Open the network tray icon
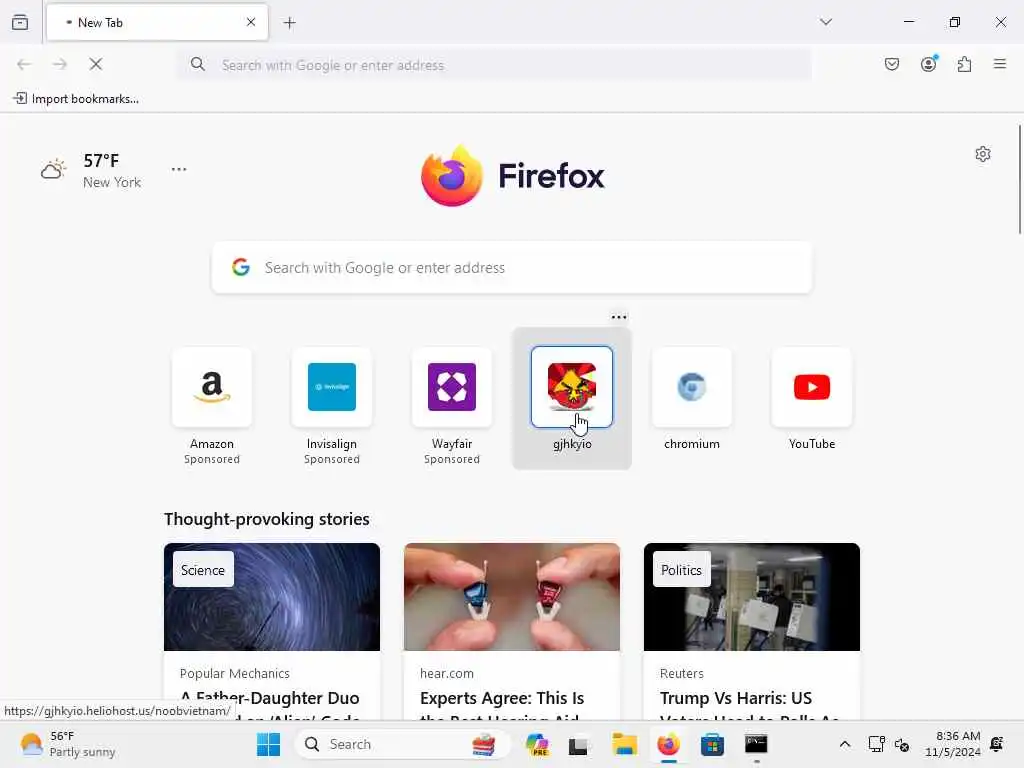Image resolution: width=1024 pixels, height=768 pixels. tap(876, 744)
